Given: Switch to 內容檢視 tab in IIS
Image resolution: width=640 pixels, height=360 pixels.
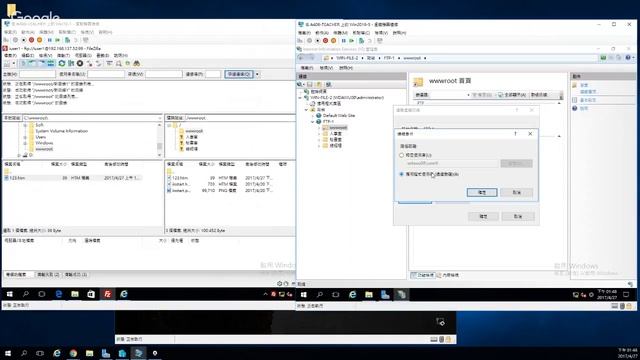Looking at the screenshot, I should point(448,275).
